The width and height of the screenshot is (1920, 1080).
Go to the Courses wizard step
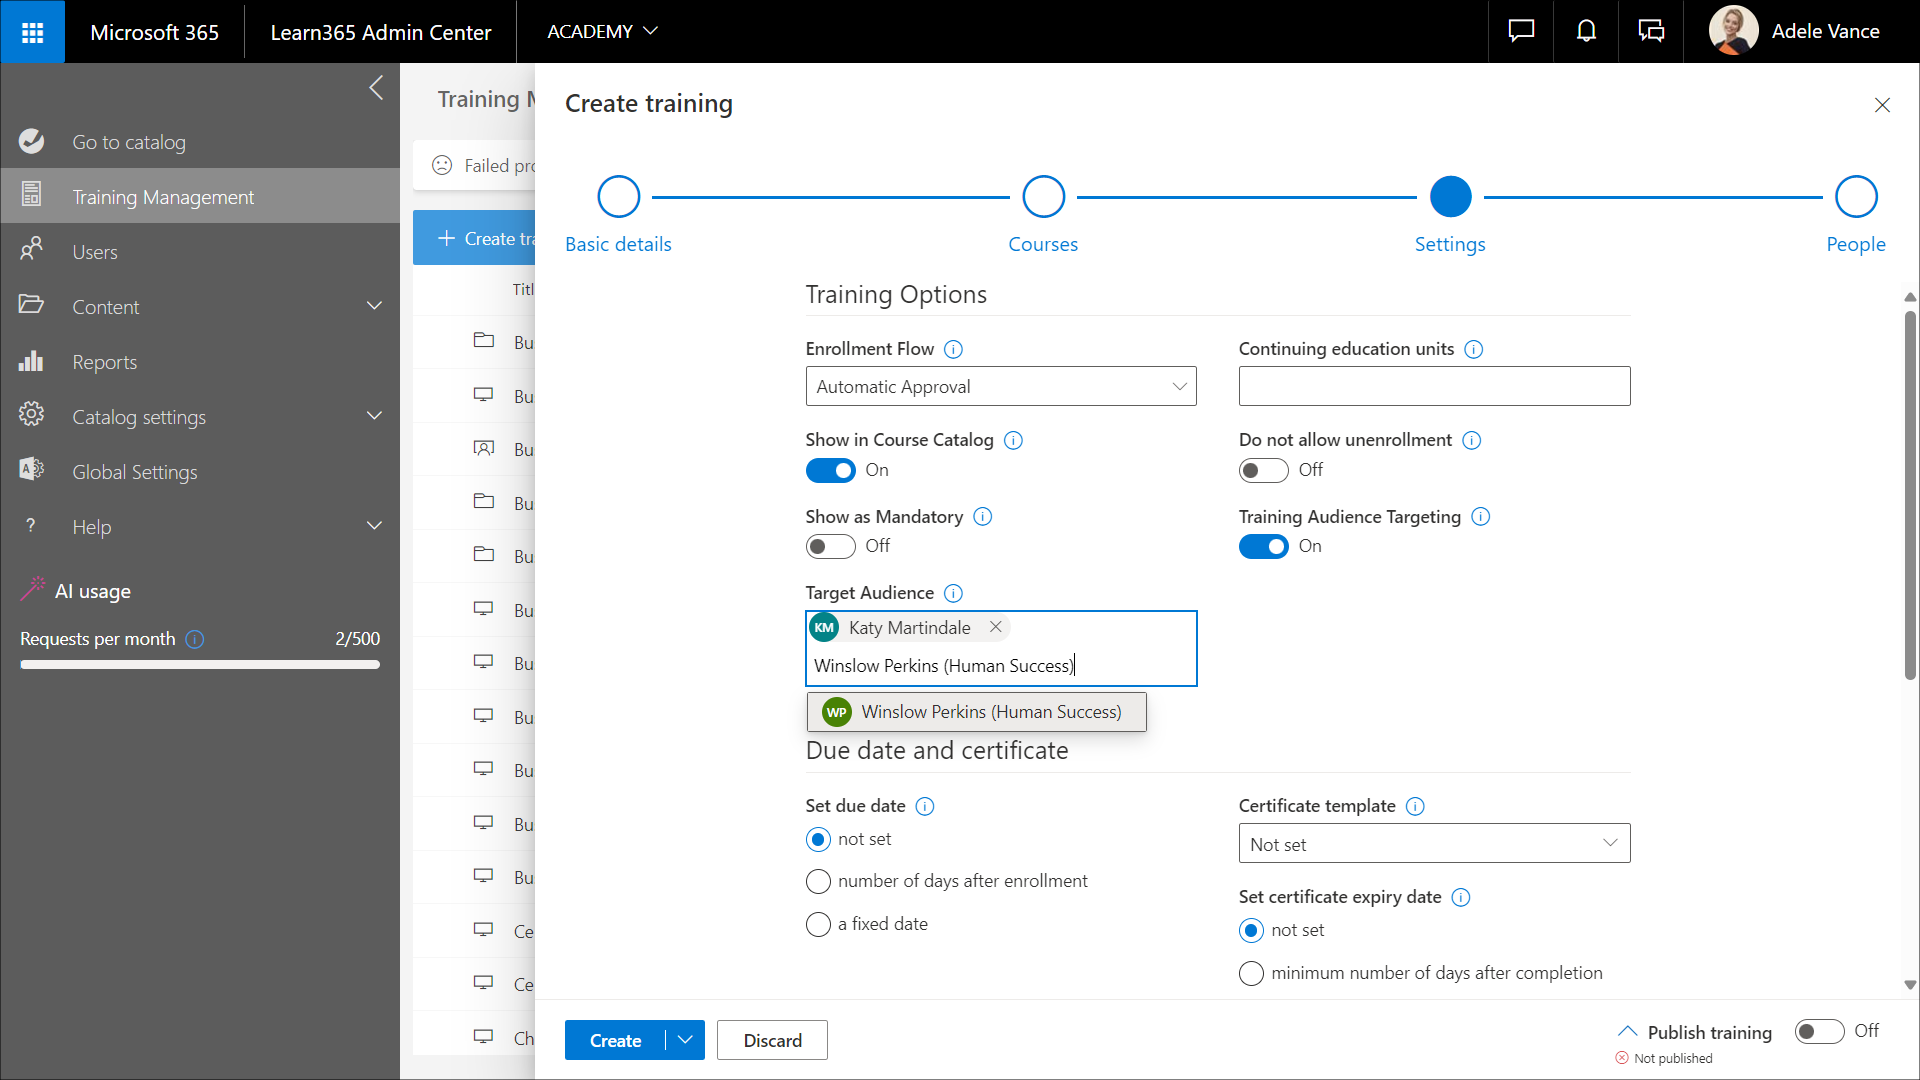coord(1043,197)
